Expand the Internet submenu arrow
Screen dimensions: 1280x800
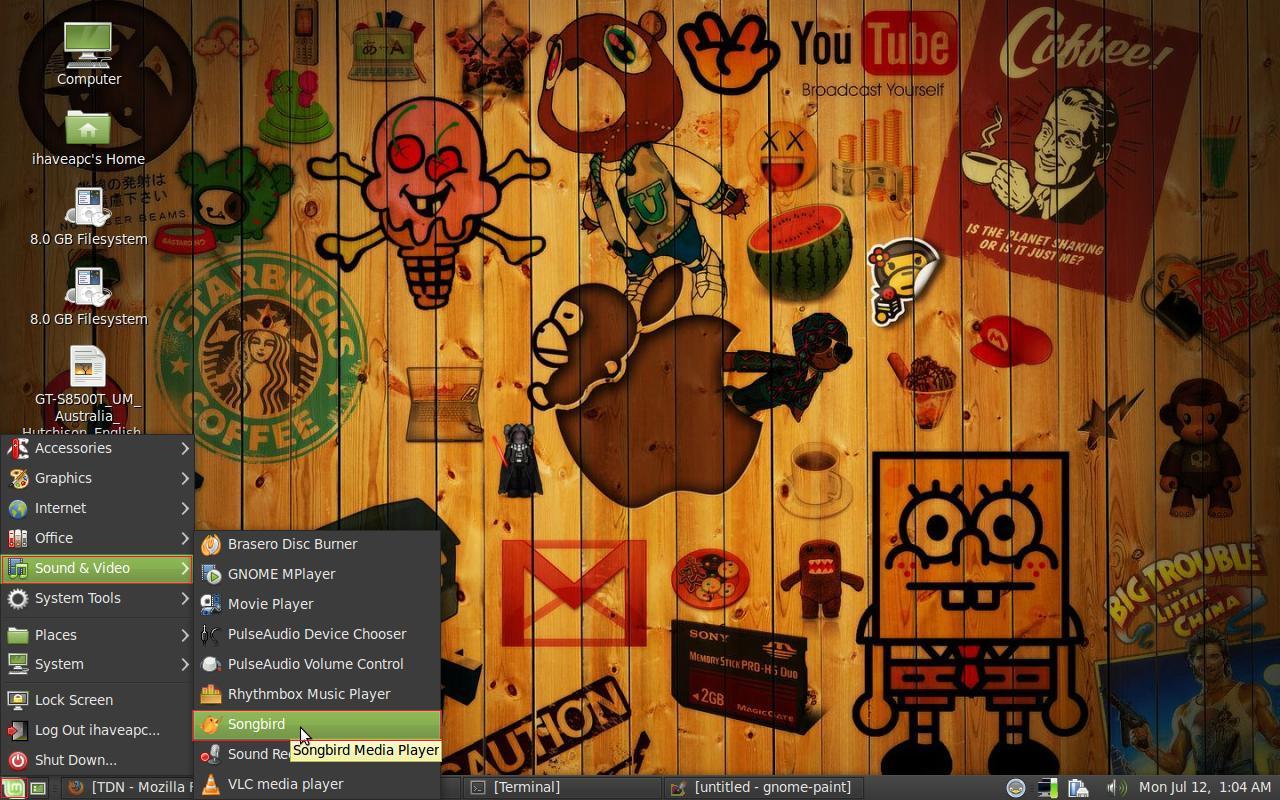pos(185,508)
